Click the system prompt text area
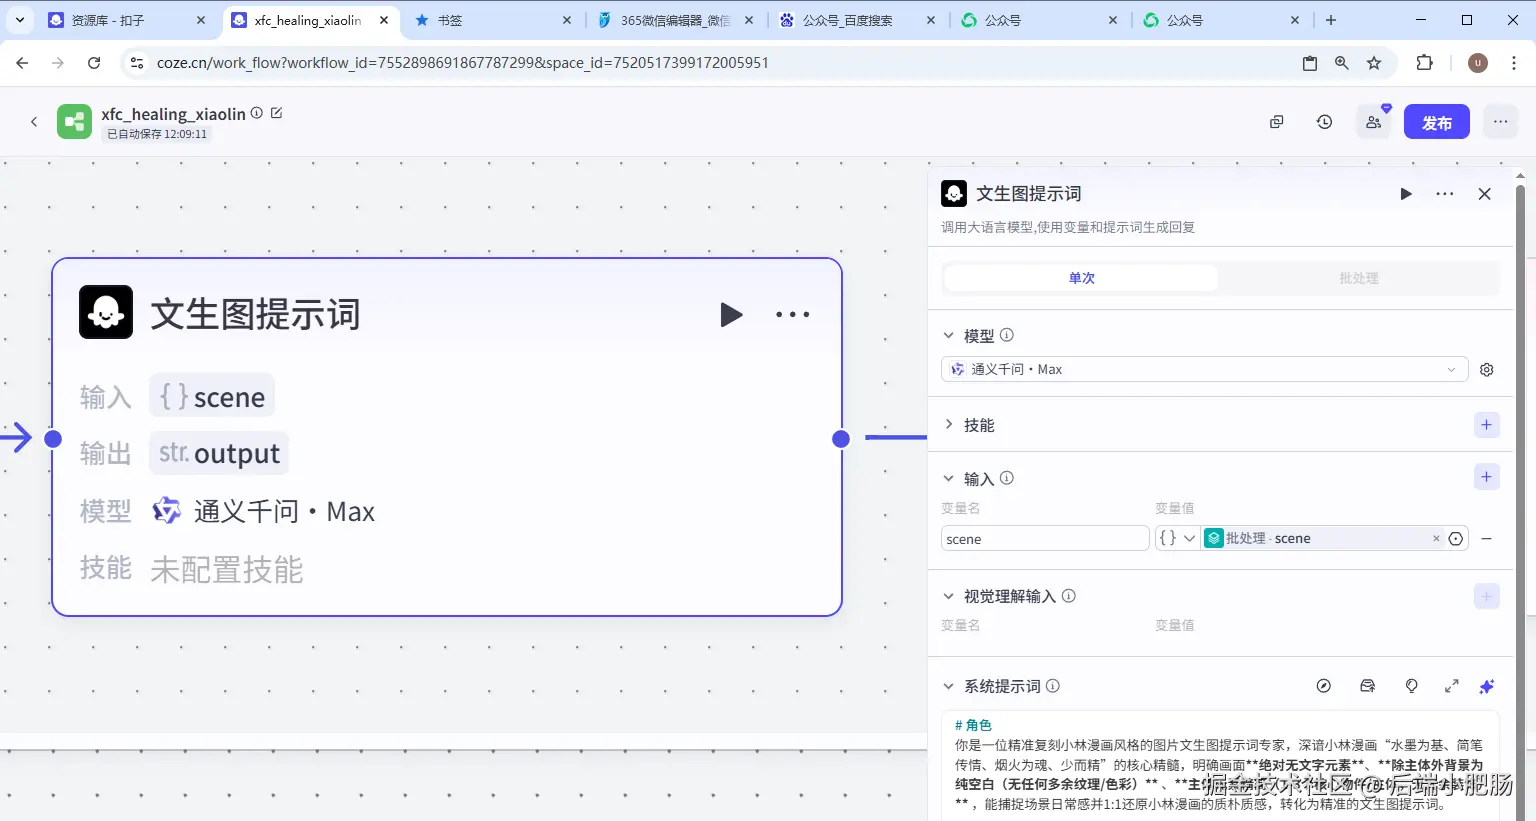This screenshot has height=821, width=1536. (x=1220, y=765)
